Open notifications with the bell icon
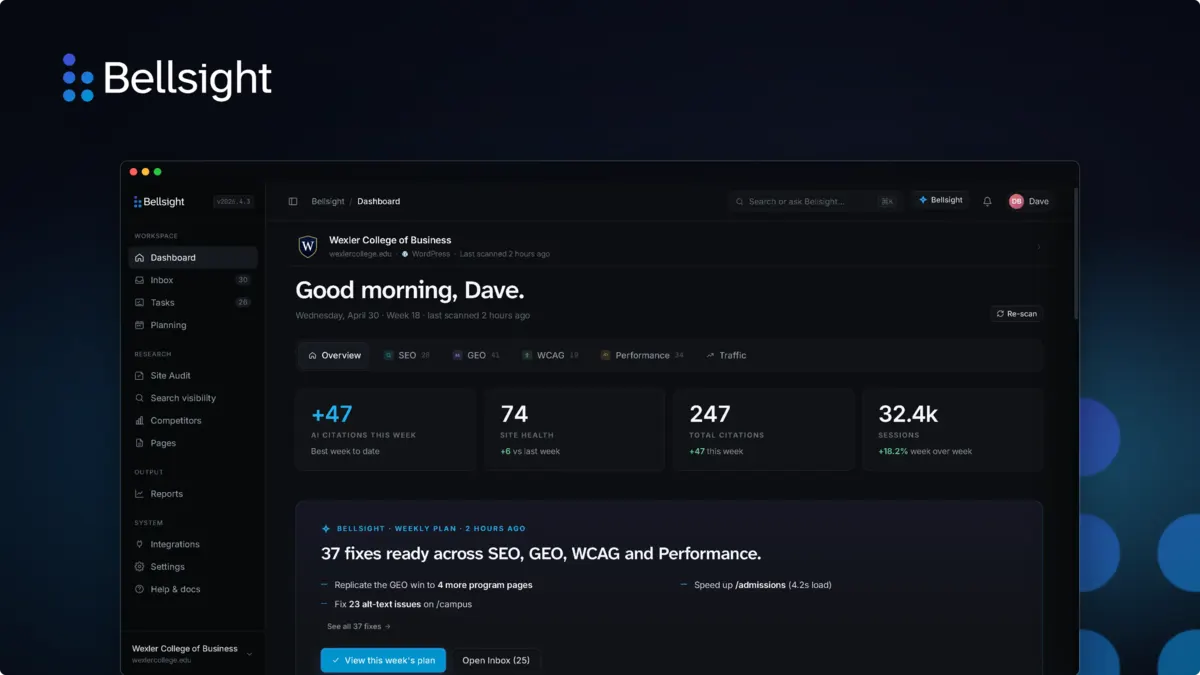This screenshot has width=1200, height=675. pos(987,201)
